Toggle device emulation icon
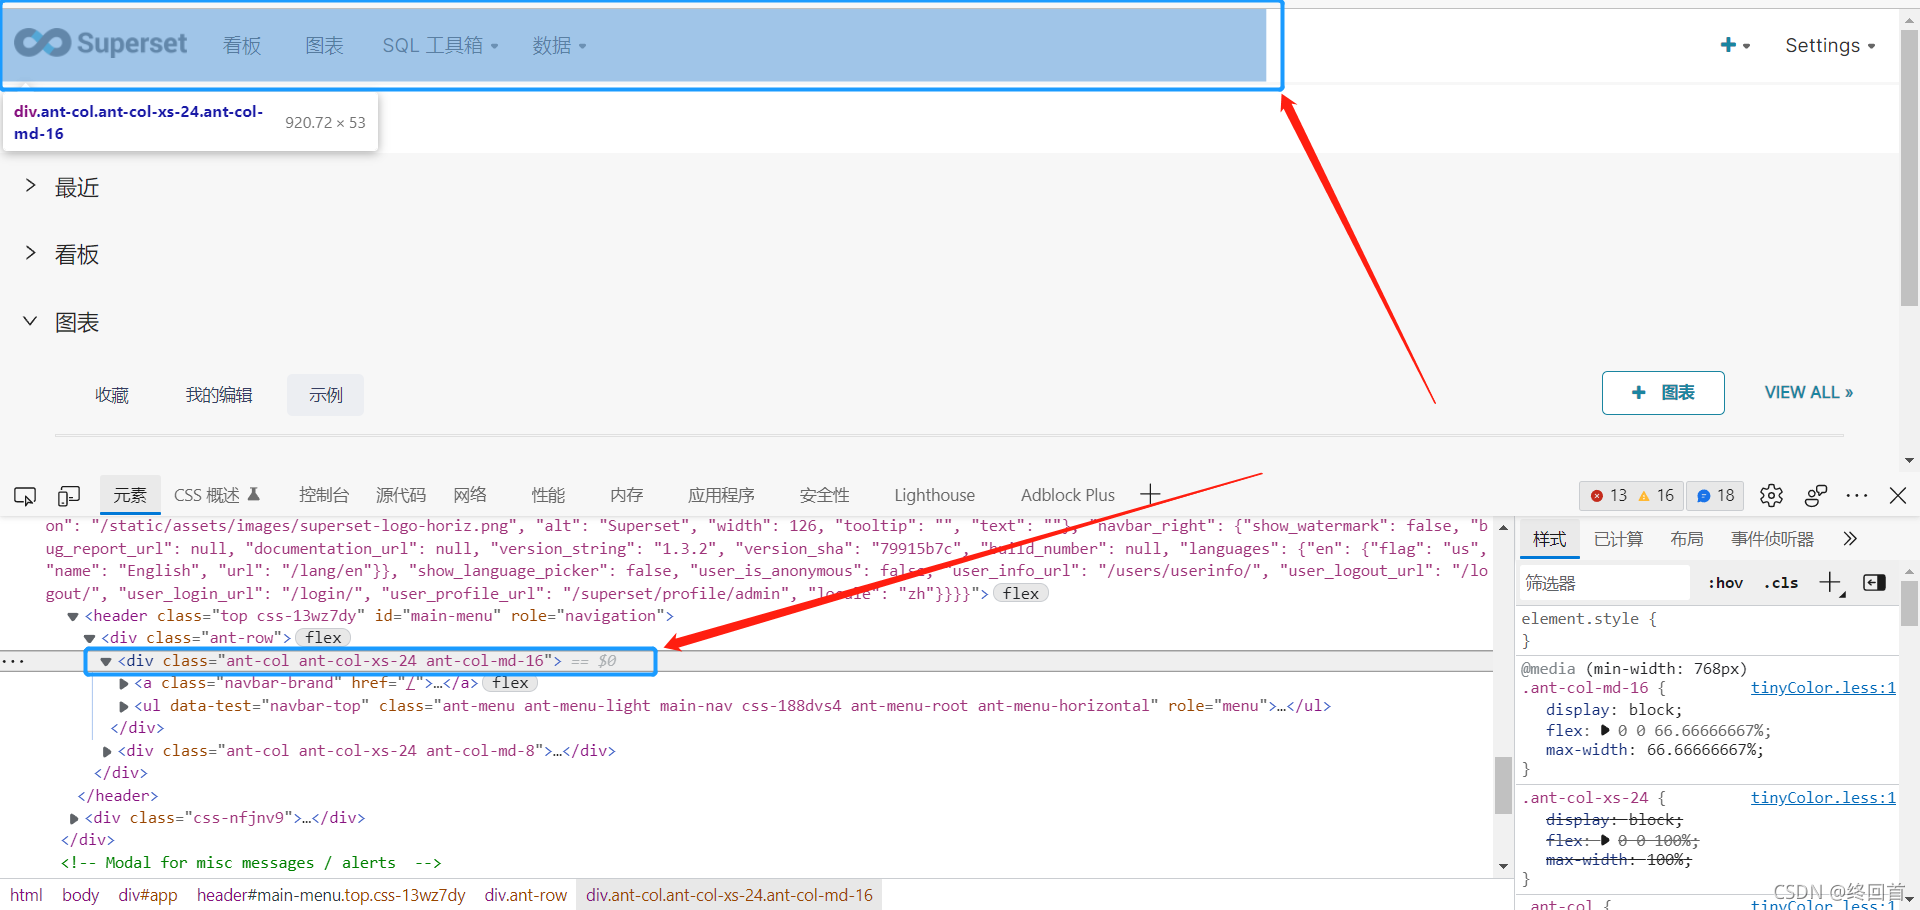The image size is (1920, 910). click(69, 495)
